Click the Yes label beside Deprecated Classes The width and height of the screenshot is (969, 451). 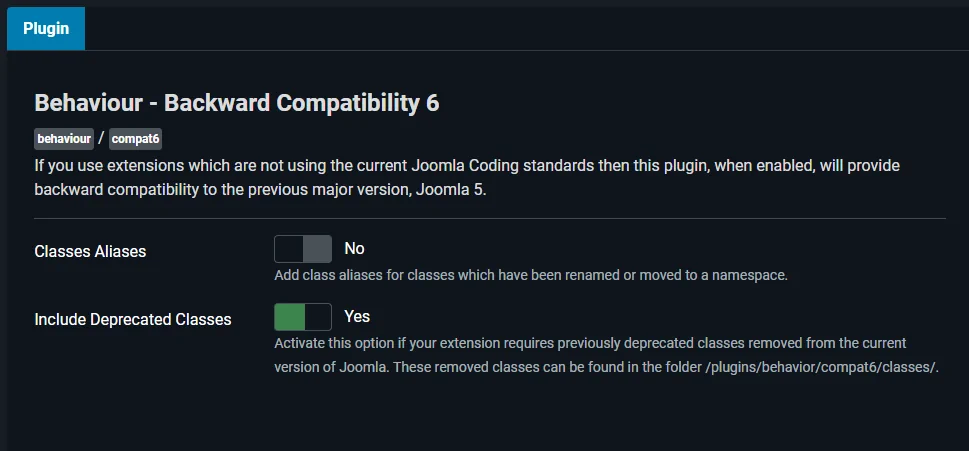coord(357,316)
